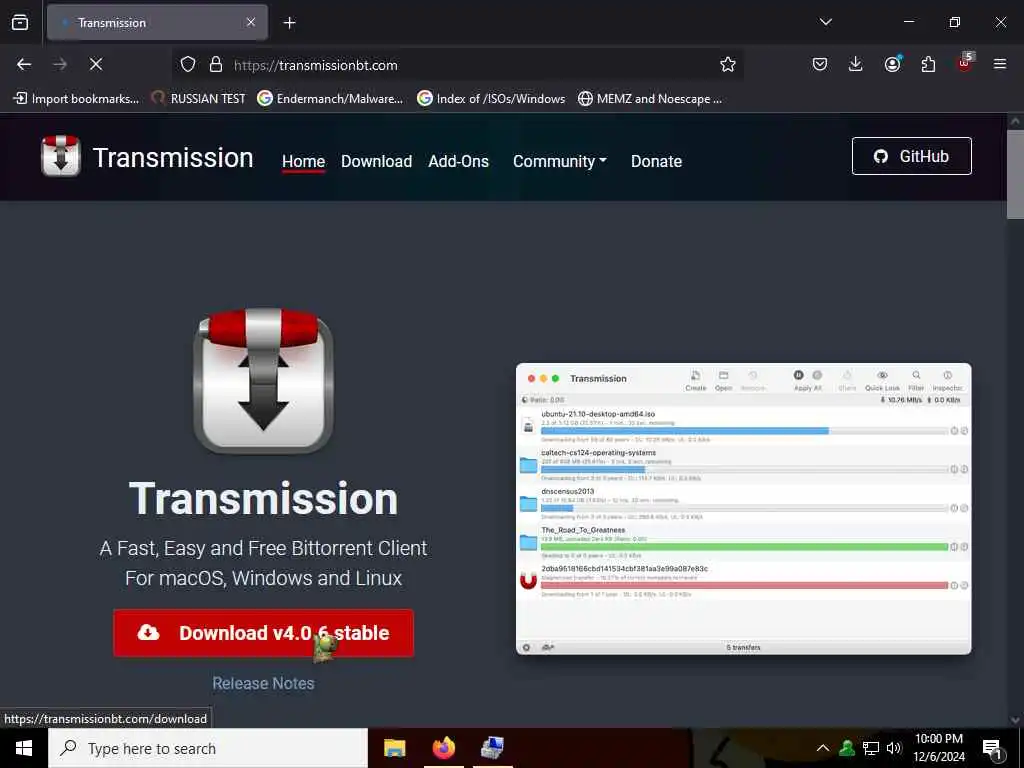The width and height of the screenshot is (1024, 768).
Task: Click the taskbar clock showing 10:00 PM
Action: click(938, 748)
